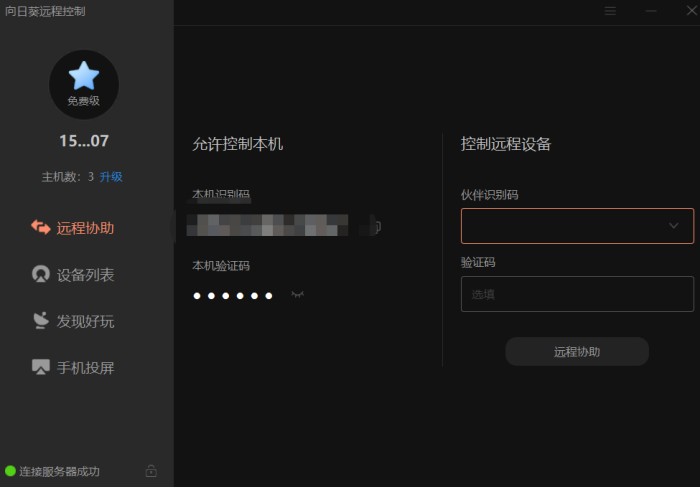
Task: Click the 验证码 选填 input field
Action: [x=577, y=294]
